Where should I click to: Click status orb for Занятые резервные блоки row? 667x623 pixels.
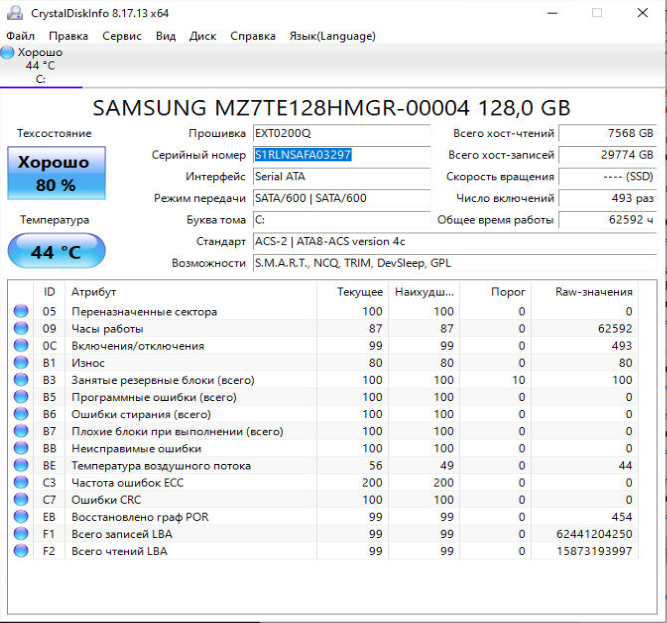(21, 380)
